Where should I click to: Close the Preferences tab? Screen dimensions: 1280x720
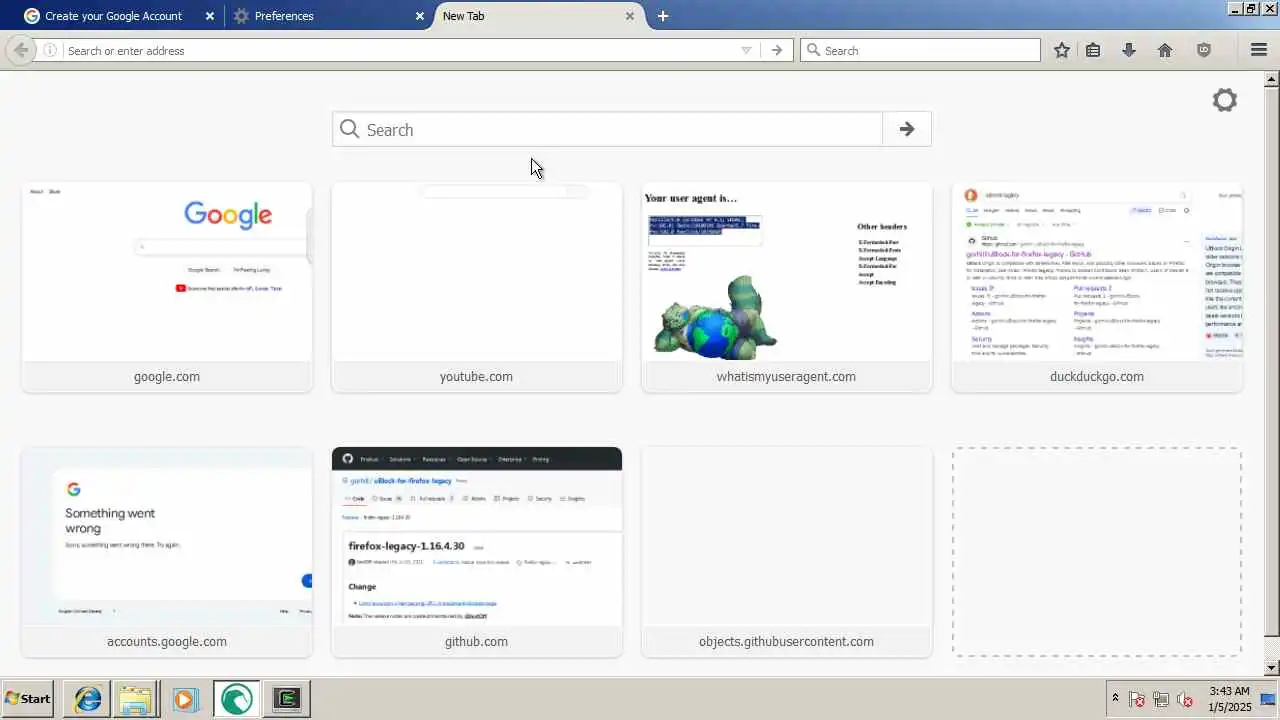coord(420,16)
